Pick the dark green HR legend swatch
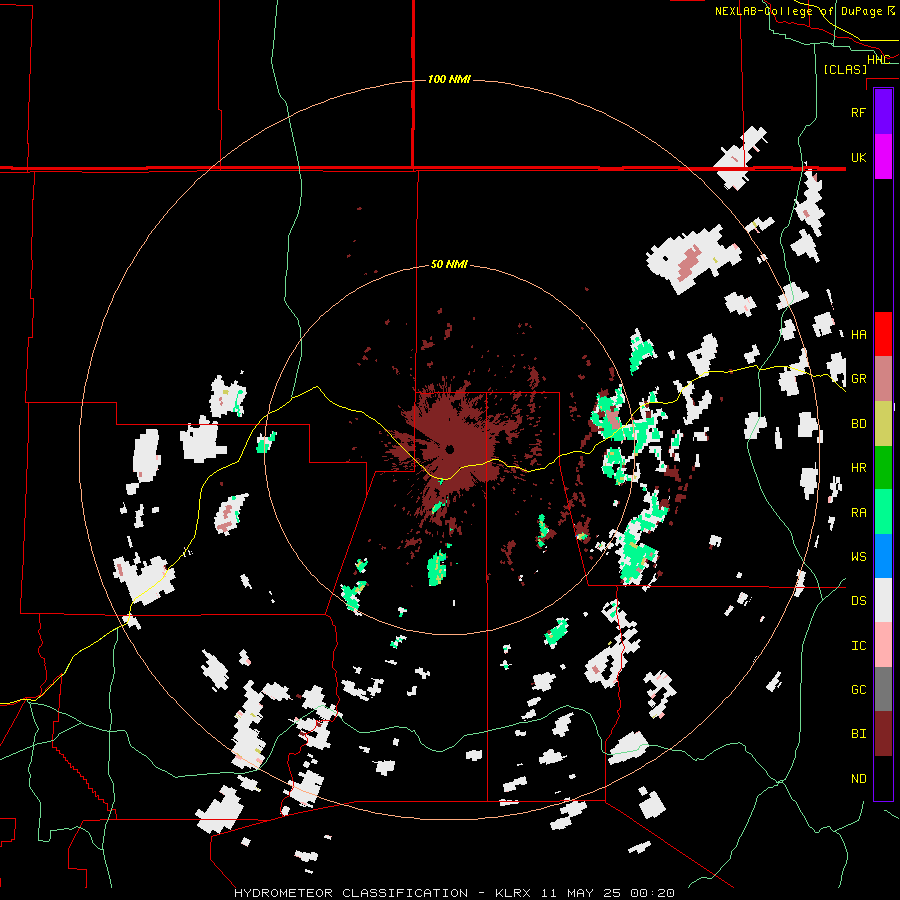The width and height of the screenshot is (900, 900). [883, 467]
